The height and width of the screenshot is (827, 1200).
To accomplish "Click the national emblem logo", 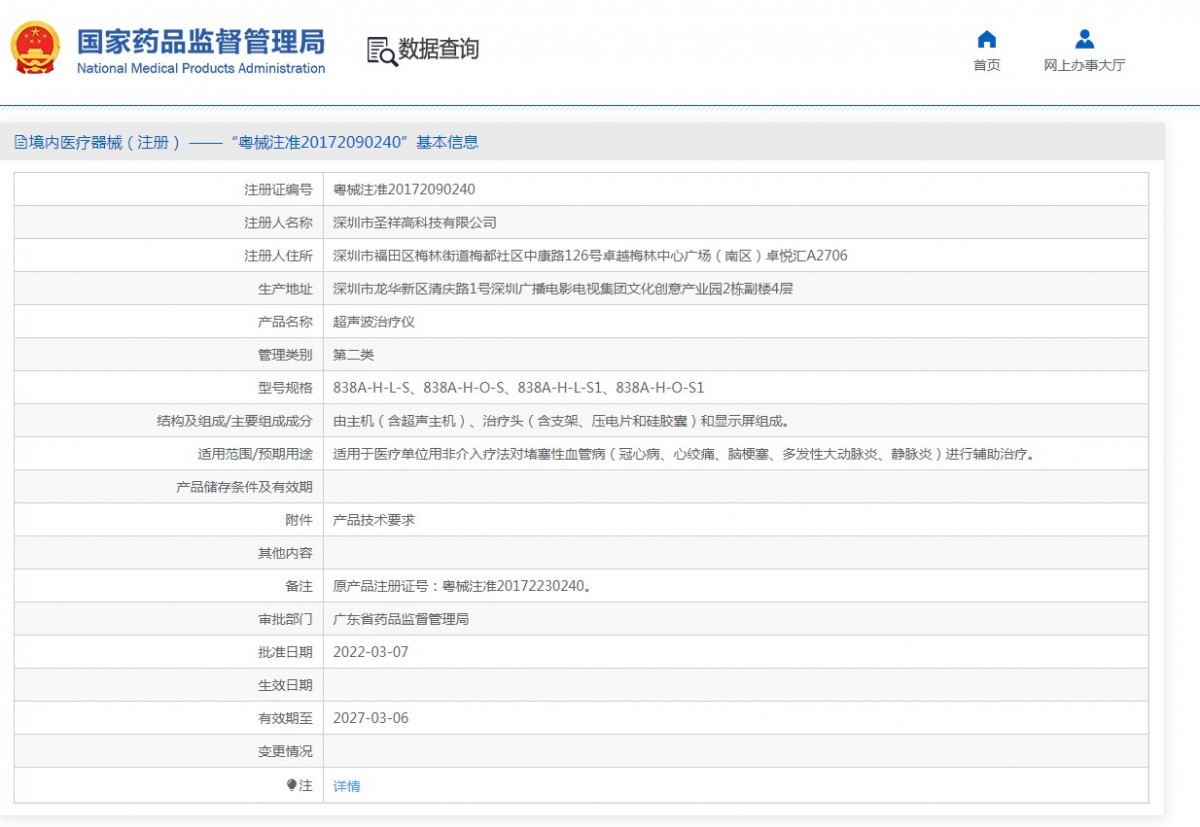I will pos(35,48).
